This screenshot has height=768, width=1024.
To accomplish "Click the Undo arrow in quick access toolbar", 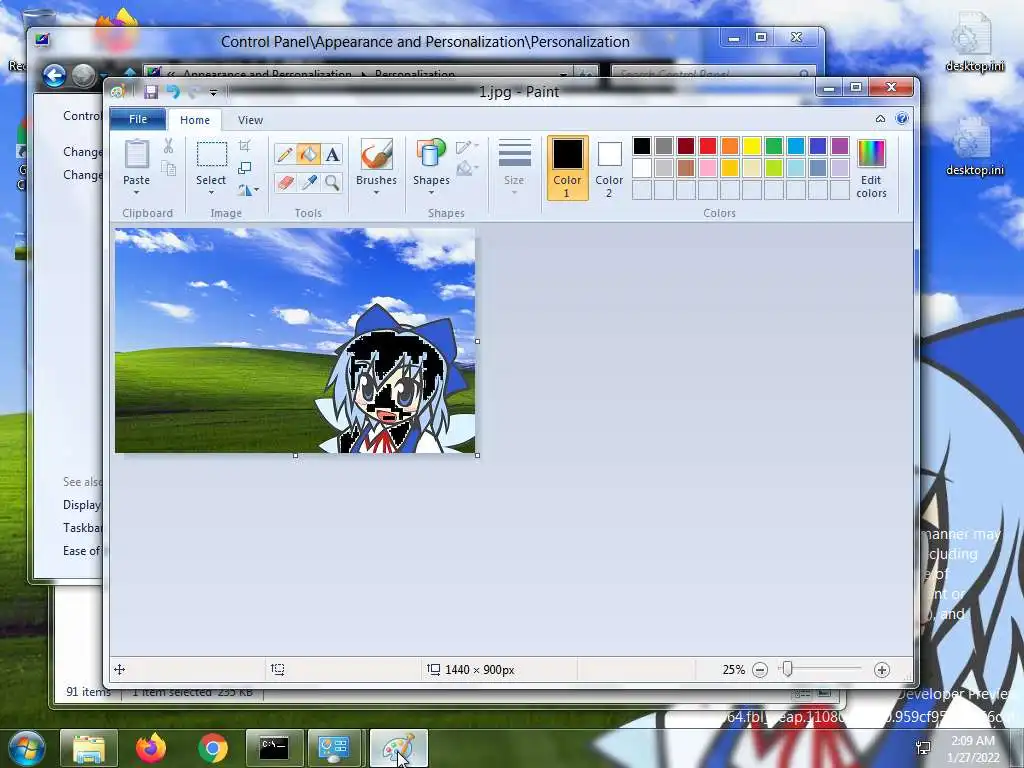I will (172, 92).
